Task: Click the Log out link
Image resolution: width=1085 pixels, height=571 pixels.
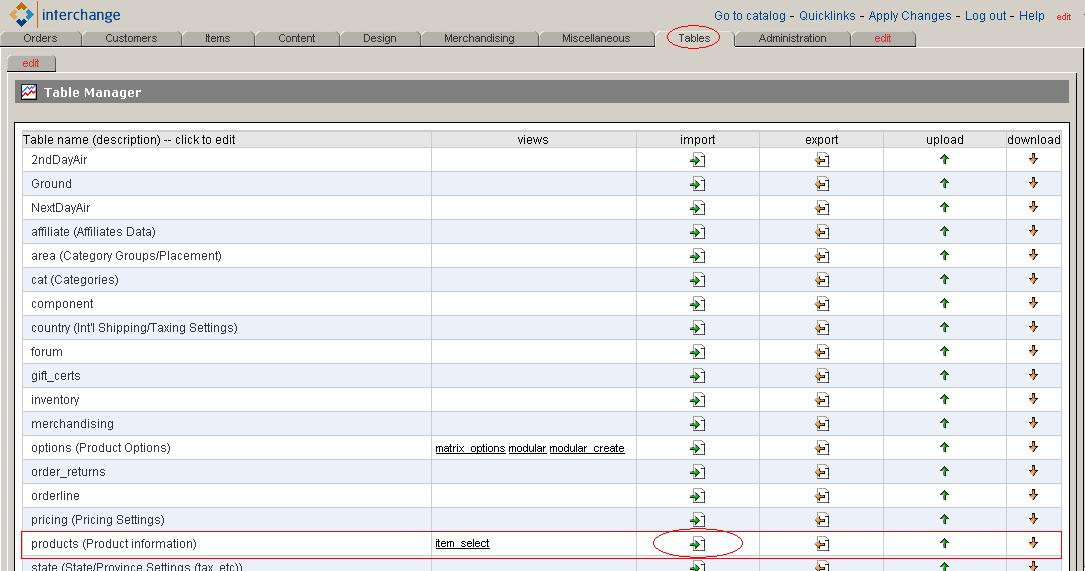Action: (985, 16)
